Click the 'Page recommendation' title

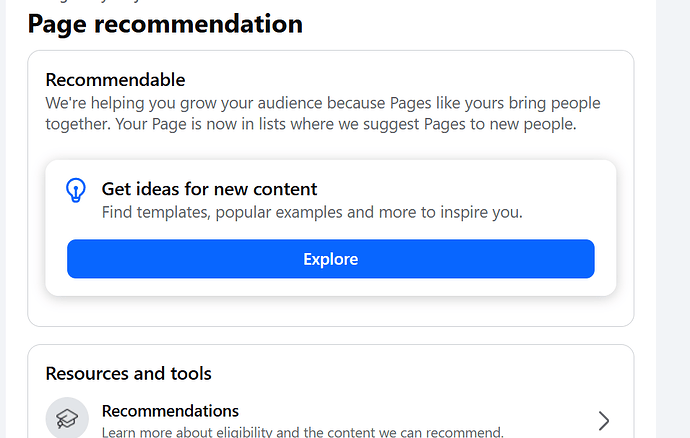pyautogui.click(x=165, y=24)
